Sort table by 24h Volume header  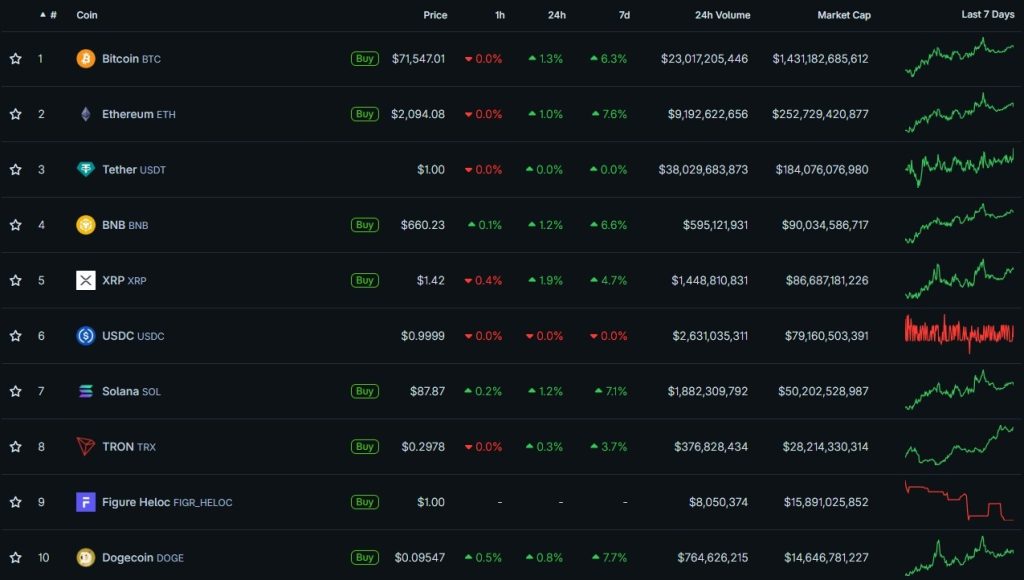[722, 16]
